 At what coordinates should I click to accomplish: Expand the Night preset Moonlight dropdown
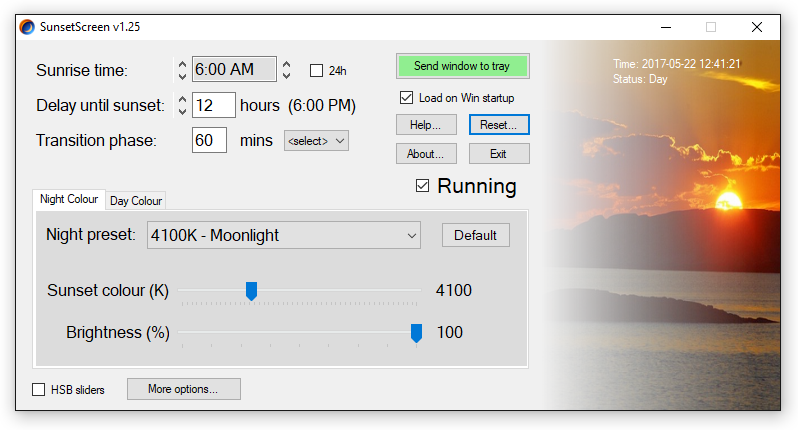284,235
